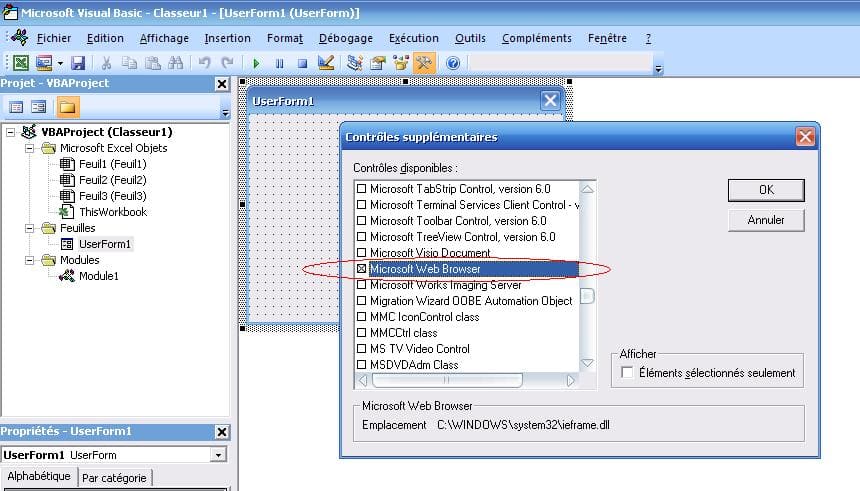The height and width of the screenshot is (491, 860).
Task: Click controls list vertical scroll up arrow
Action: [x=587, y=189]
